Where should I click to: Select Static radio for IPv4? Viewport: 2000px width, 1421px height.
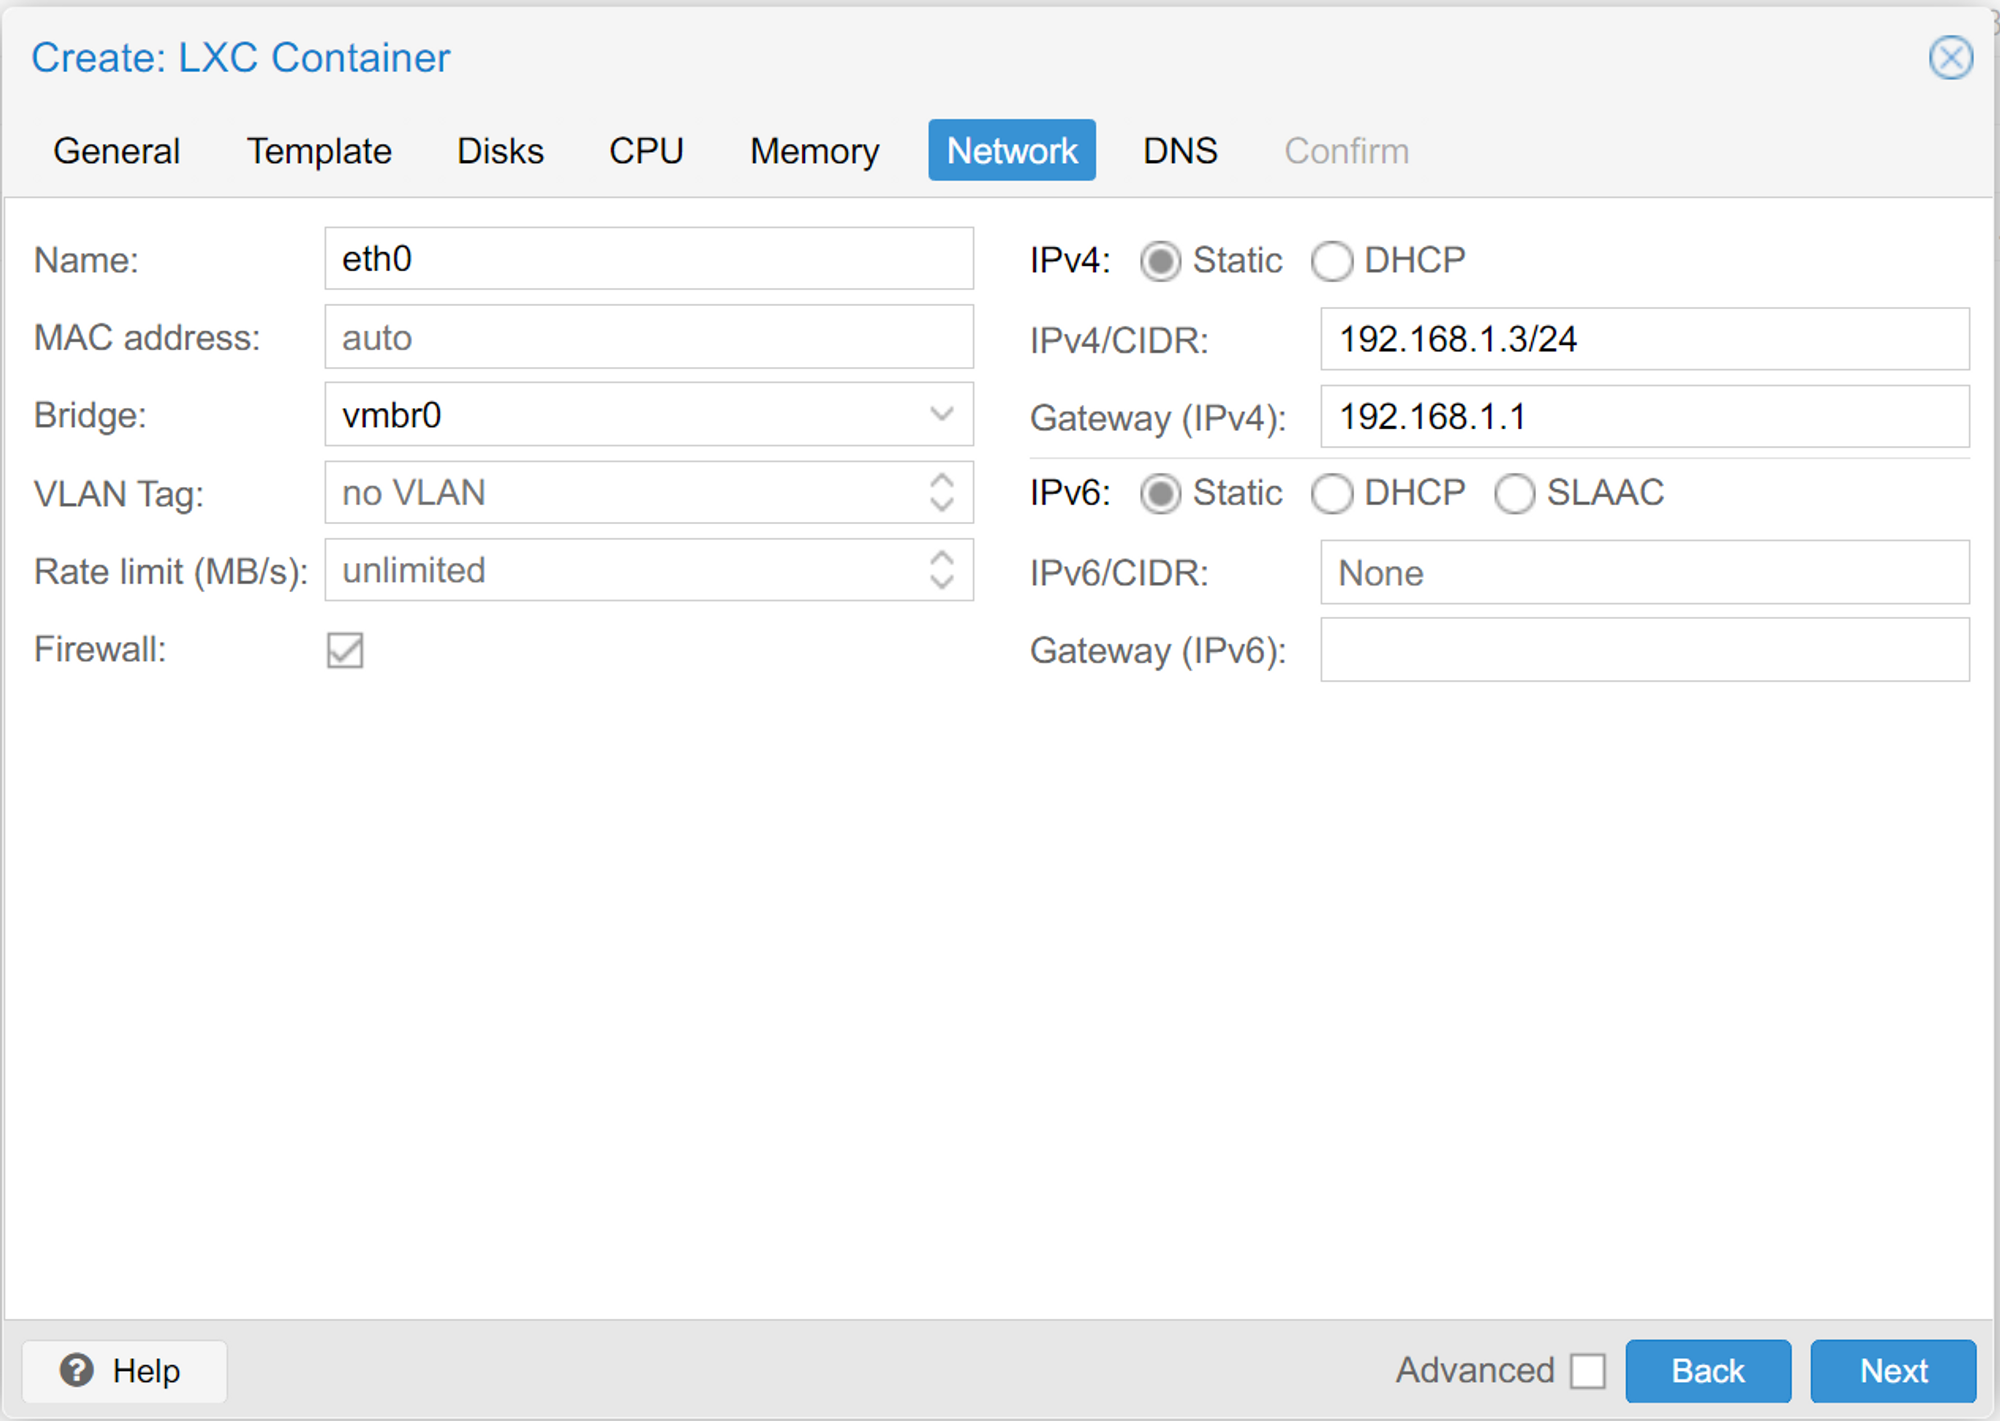pos(1160,261)
